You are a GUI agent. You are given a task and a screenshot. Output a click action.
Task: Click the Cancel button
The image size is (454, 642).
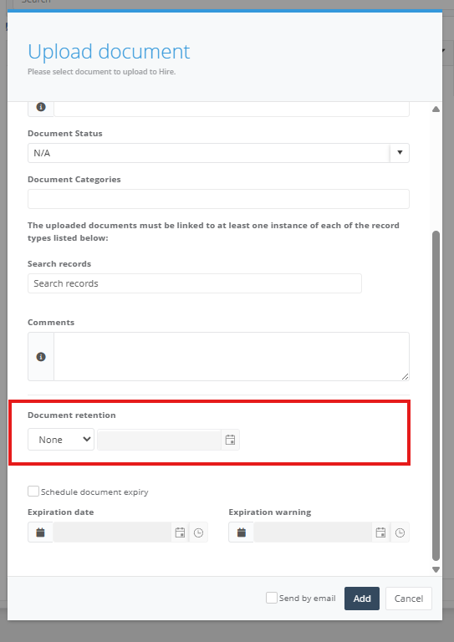409,599
